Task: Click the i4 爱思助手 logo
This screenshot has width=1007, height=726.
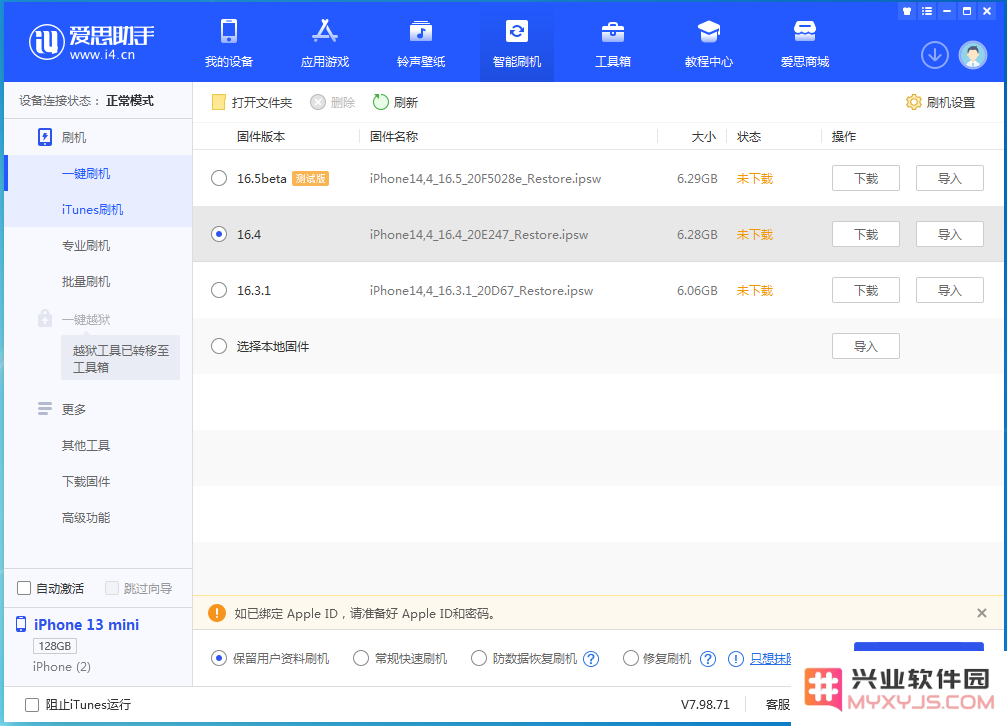Action: tap(91, 42)
